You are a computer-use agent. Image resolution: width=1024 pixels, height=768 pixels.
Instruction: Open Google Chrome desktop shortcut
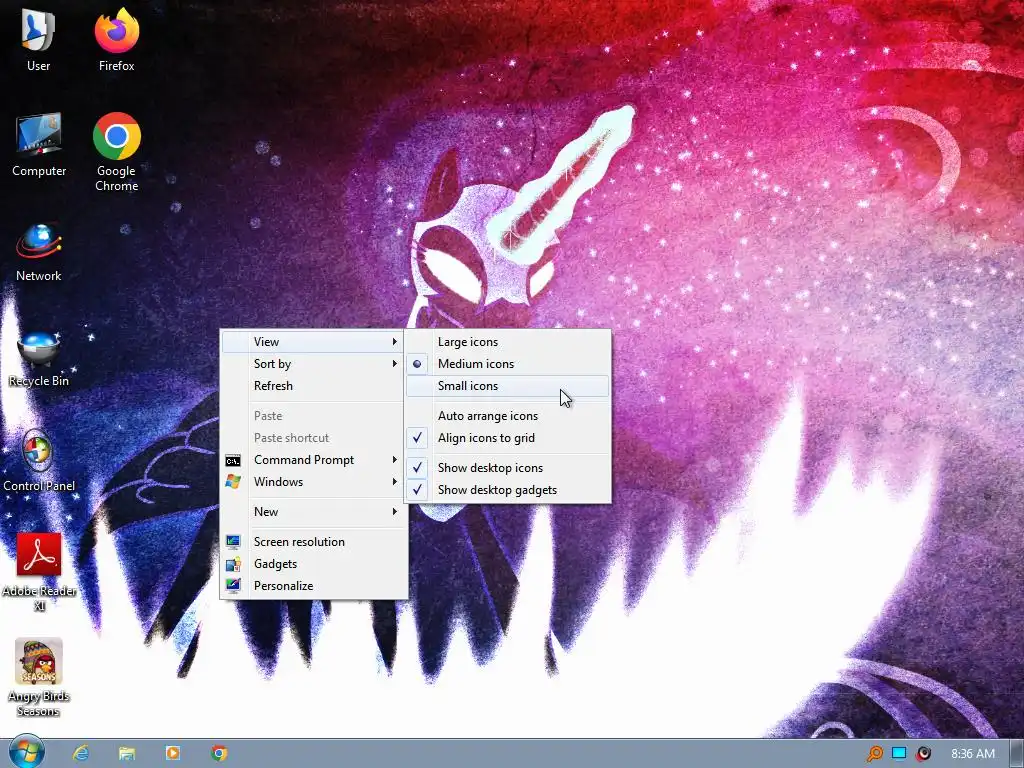coord(116,152)
